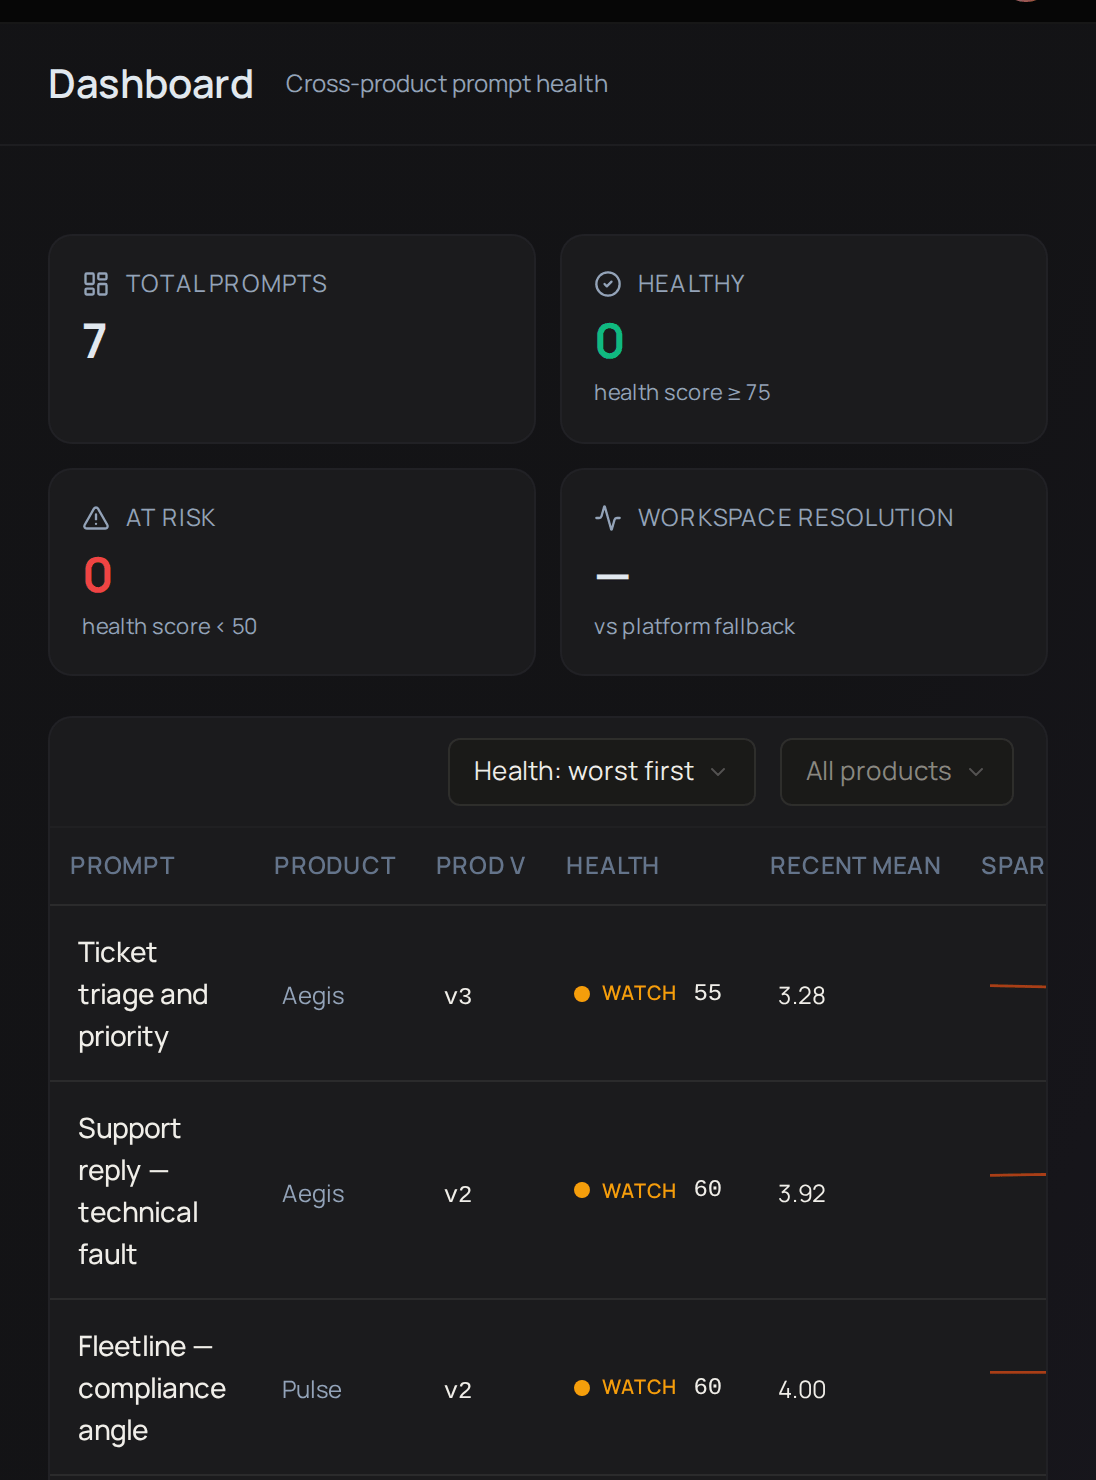
Task: Click the 'TOTAL PROMPTS' card label
Action: click(226, 284)
